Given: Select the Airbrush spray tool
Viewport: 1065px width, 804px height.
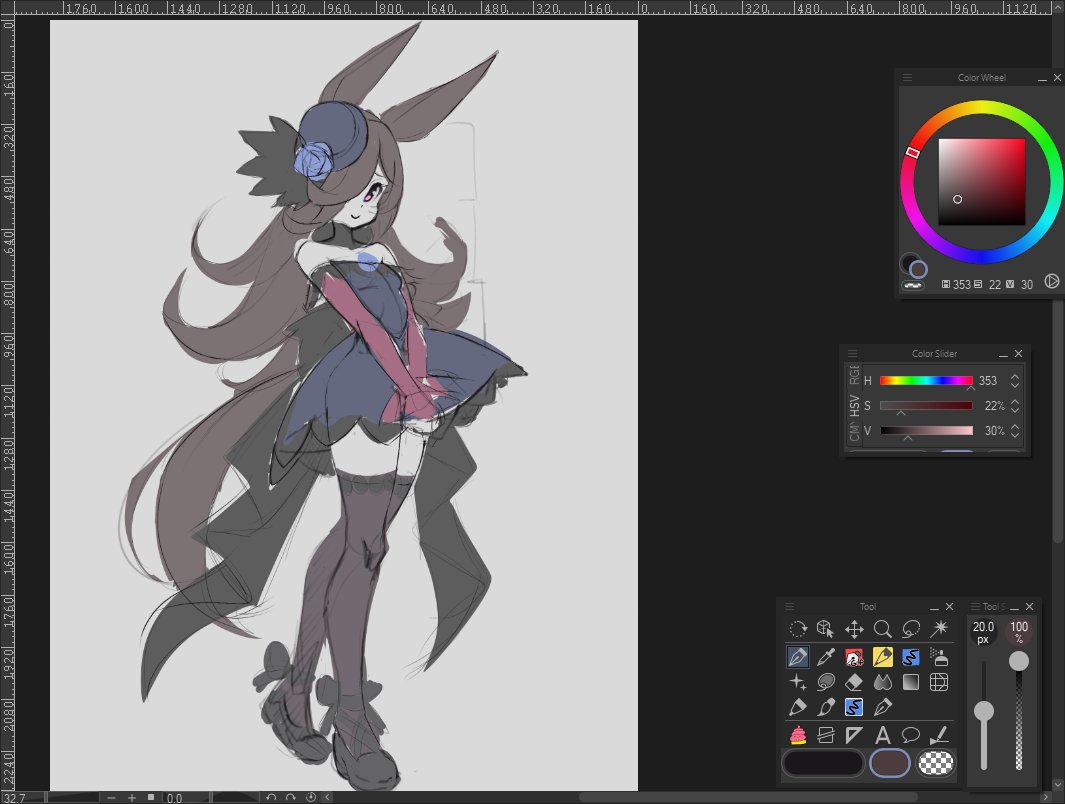Looking at the screenshot, I should coord(939,657).
